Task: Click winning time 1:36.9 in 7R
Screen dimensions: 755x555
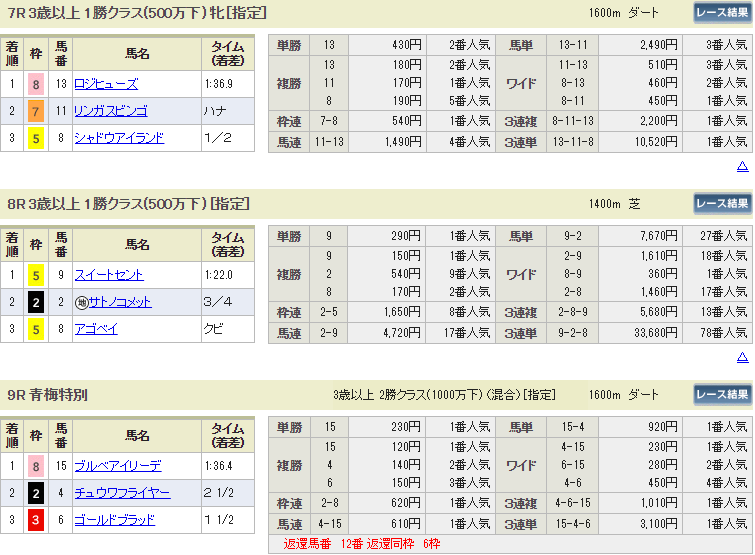Action: pyautogui.click(x=219, y=84)
